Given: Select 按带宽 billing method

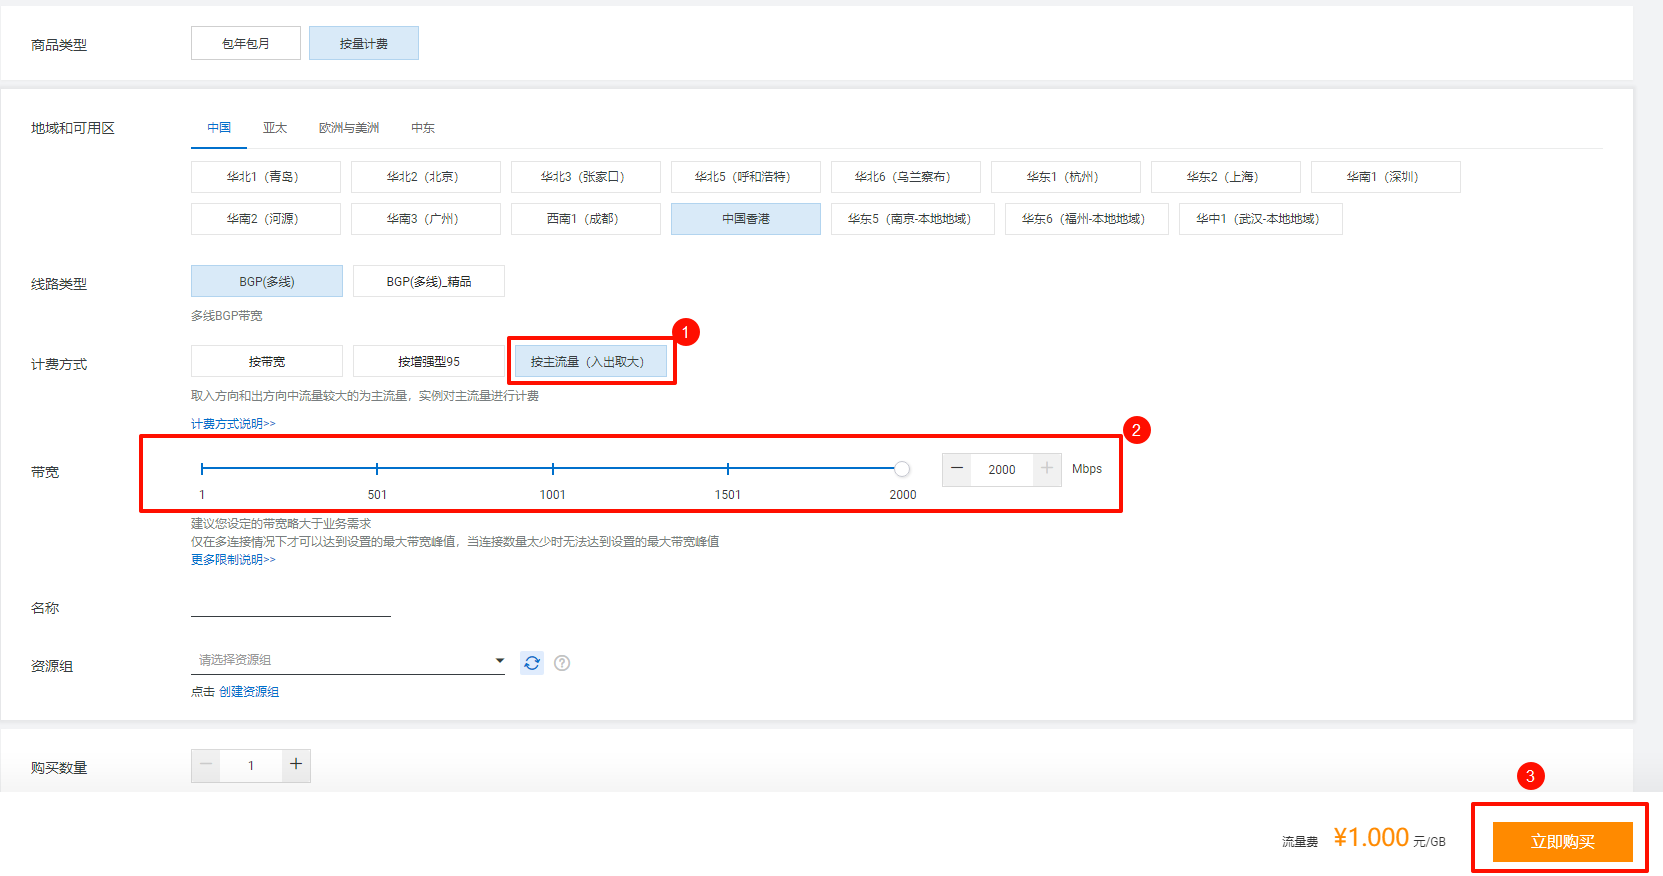Looking at the screenshot, I should click(x=267, y=362).
